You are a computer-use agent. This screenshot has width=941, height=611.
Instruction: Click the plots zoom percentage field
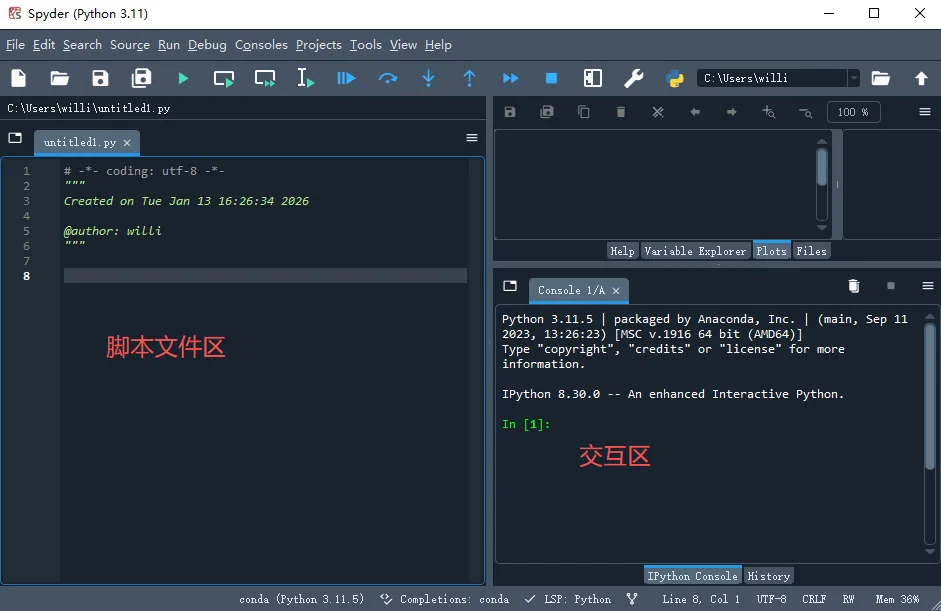tap(853, 112)
